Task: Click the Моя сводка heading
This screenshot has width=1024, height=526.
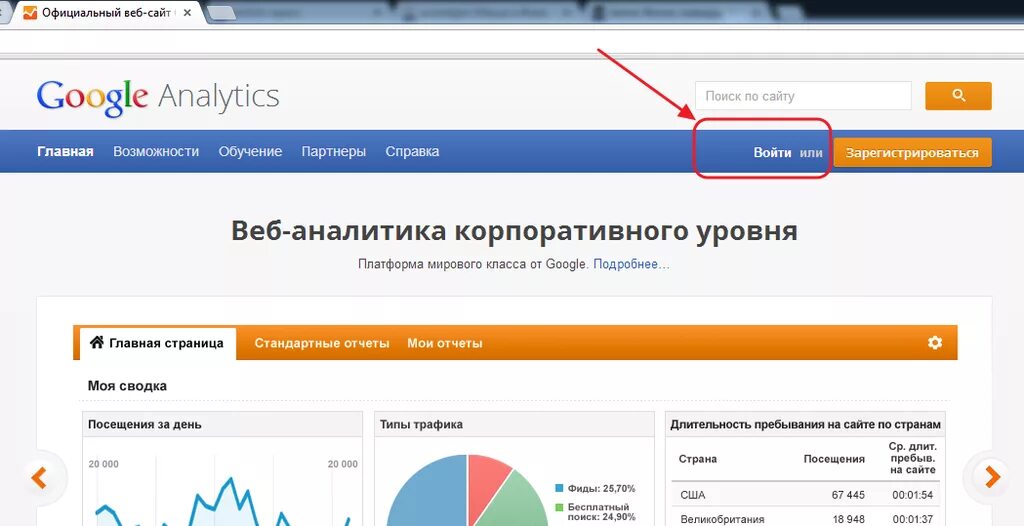Action: pyautogui.click(x=127, y=386)
